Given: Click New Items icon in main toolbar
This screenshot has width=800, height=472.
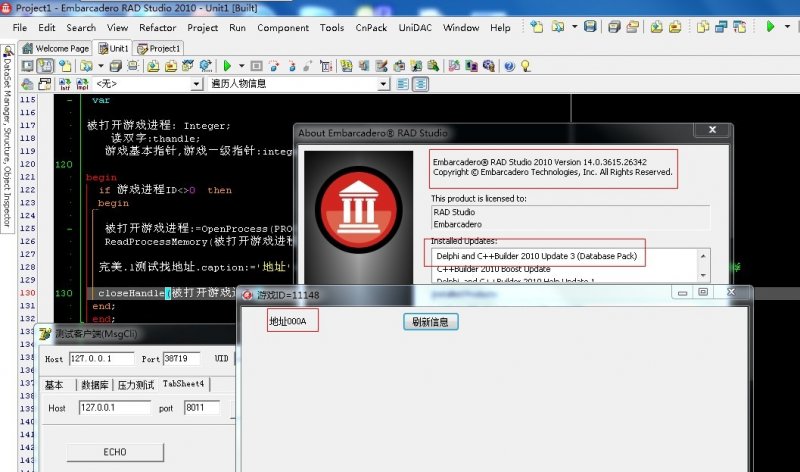Looking at the screenshot, I should pyautogui.click(x=536, y=27).
